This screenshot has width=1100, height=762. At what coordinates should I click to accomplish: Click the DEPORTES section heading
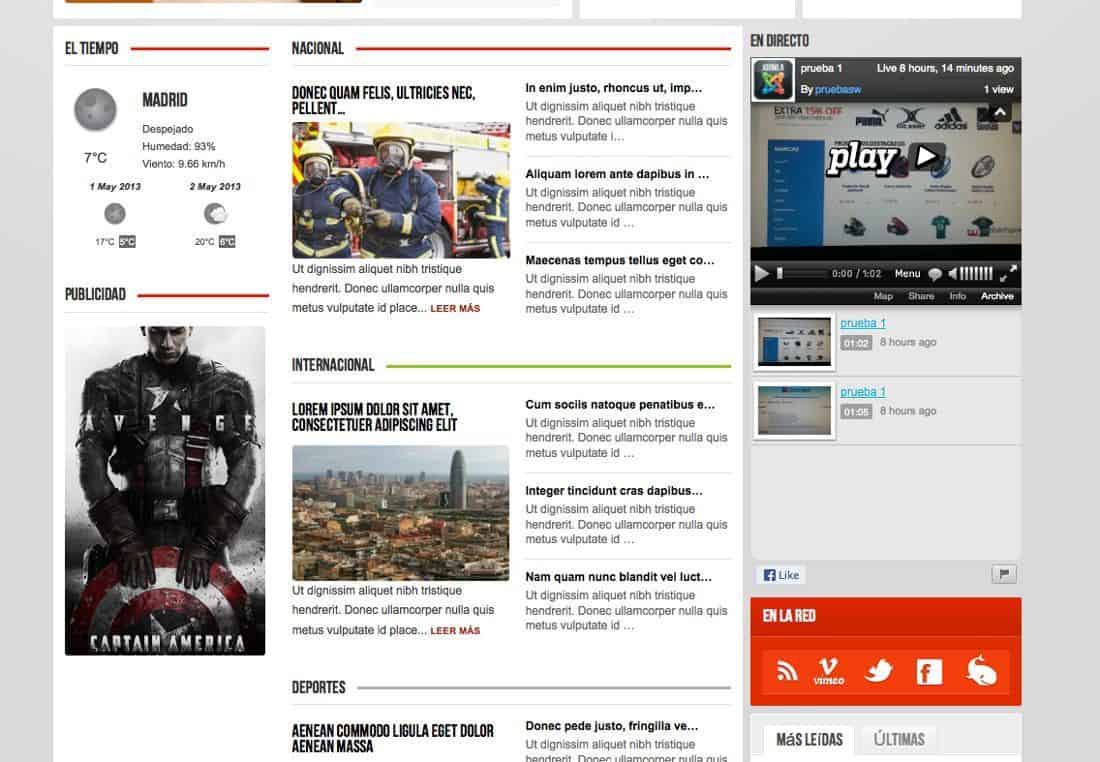point(318,688)
